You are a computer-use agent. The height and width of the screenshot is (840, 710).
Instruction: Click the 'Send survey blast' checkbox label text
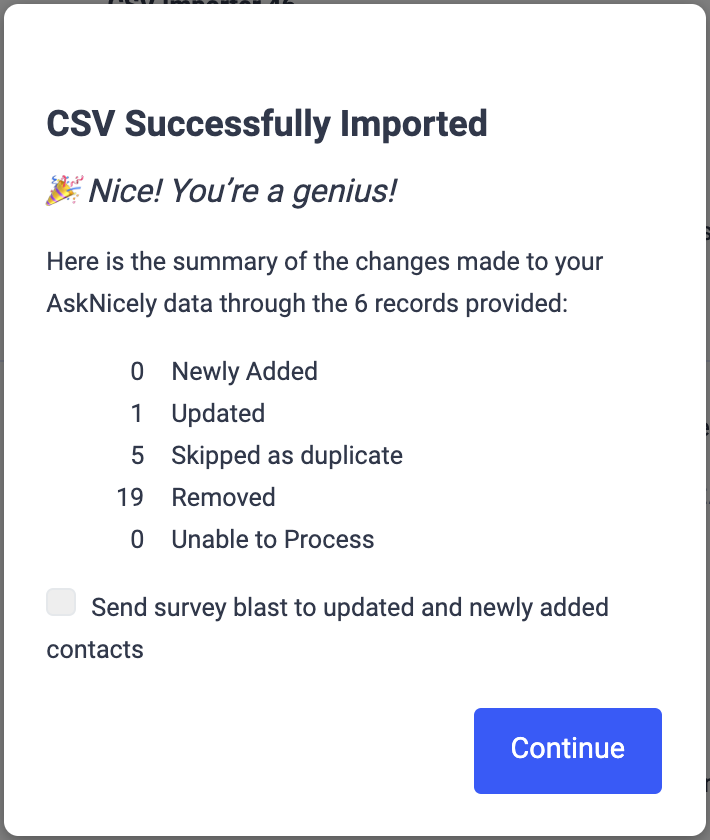(x=349, y=607)
